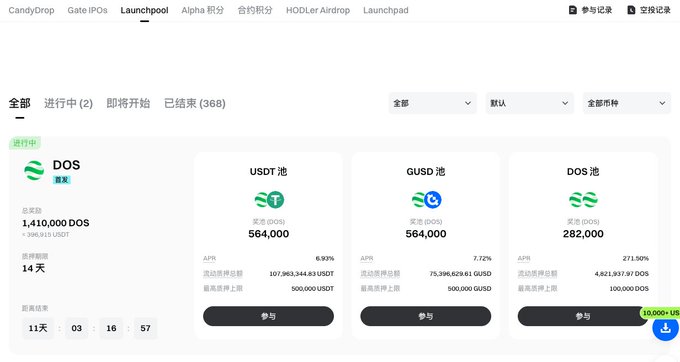Click the 6.93% APR value
680x362 pixels.
click(x=325, y=258)
